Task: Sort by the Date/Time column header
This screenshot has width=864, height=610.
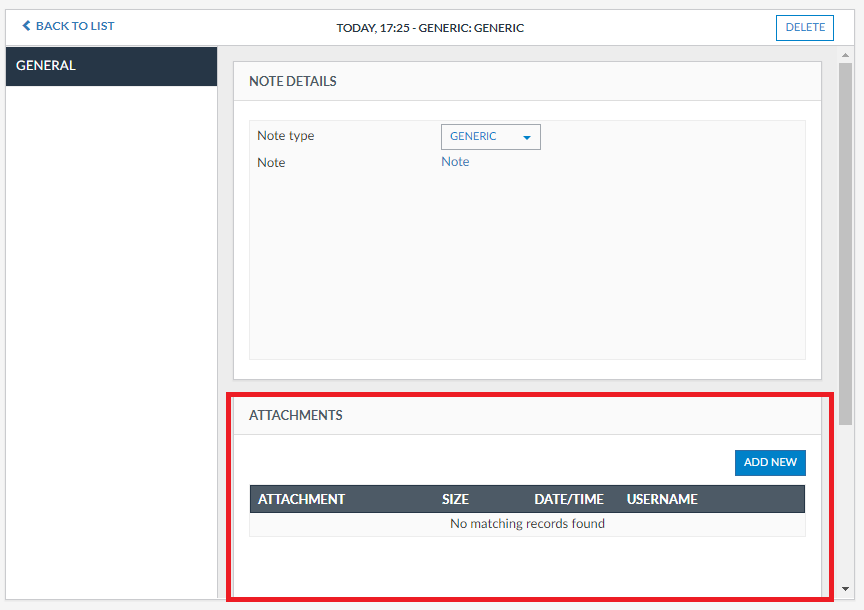Action: click(568, 499)
